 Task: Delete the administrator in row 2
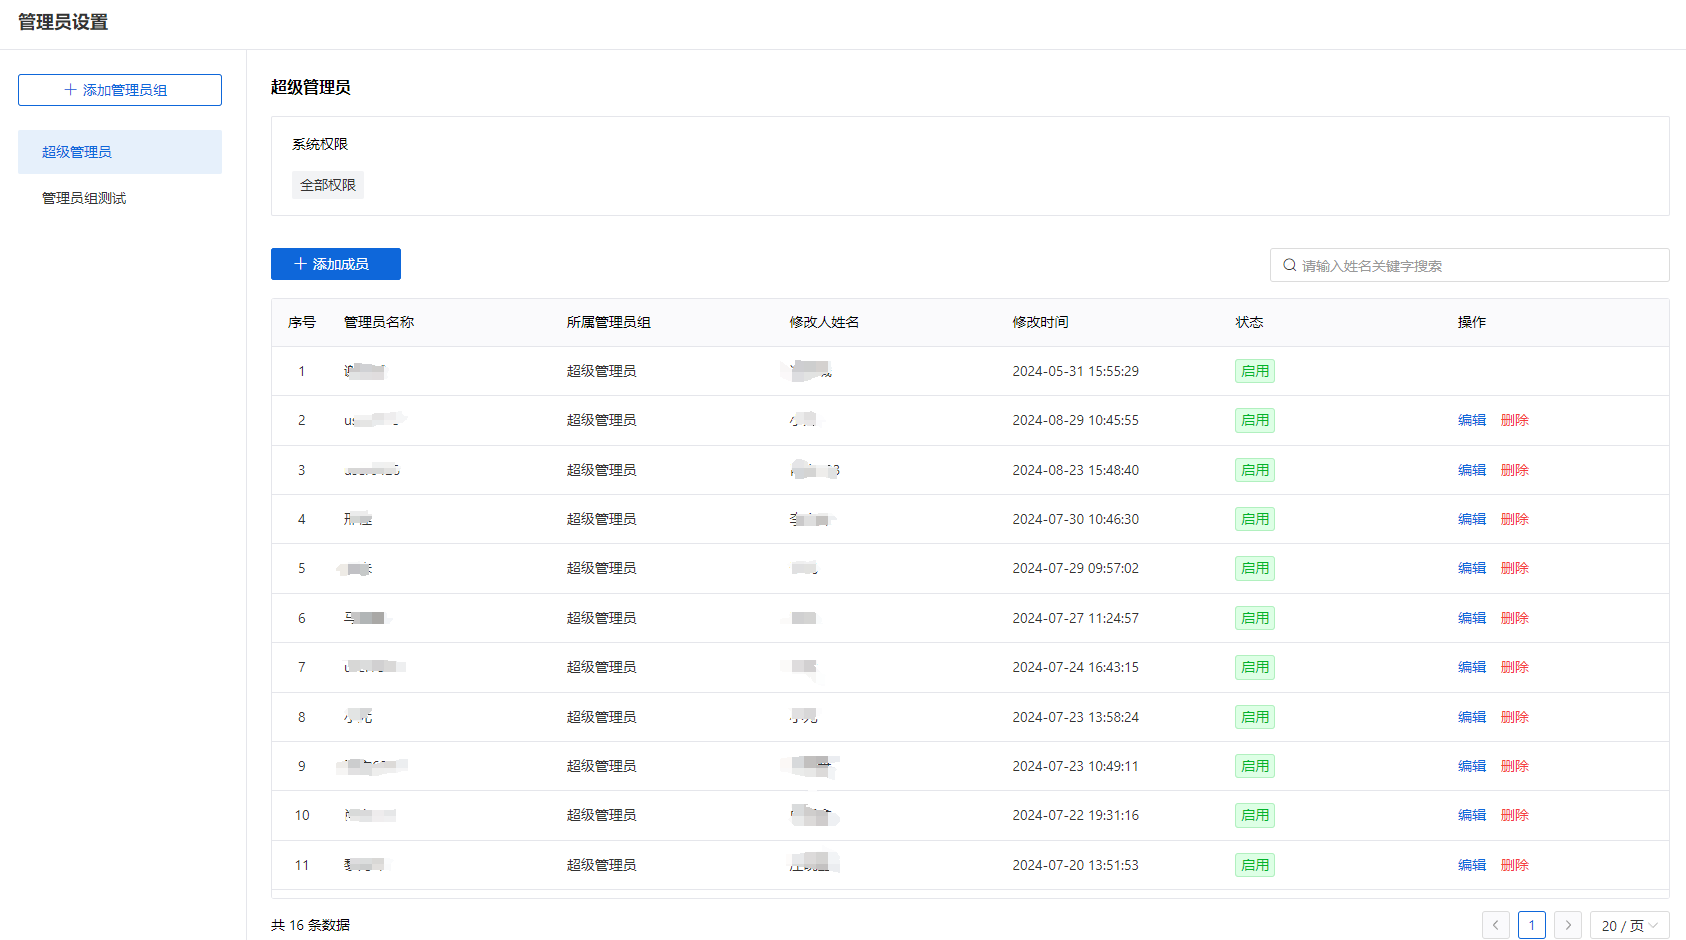[1514, 420]
